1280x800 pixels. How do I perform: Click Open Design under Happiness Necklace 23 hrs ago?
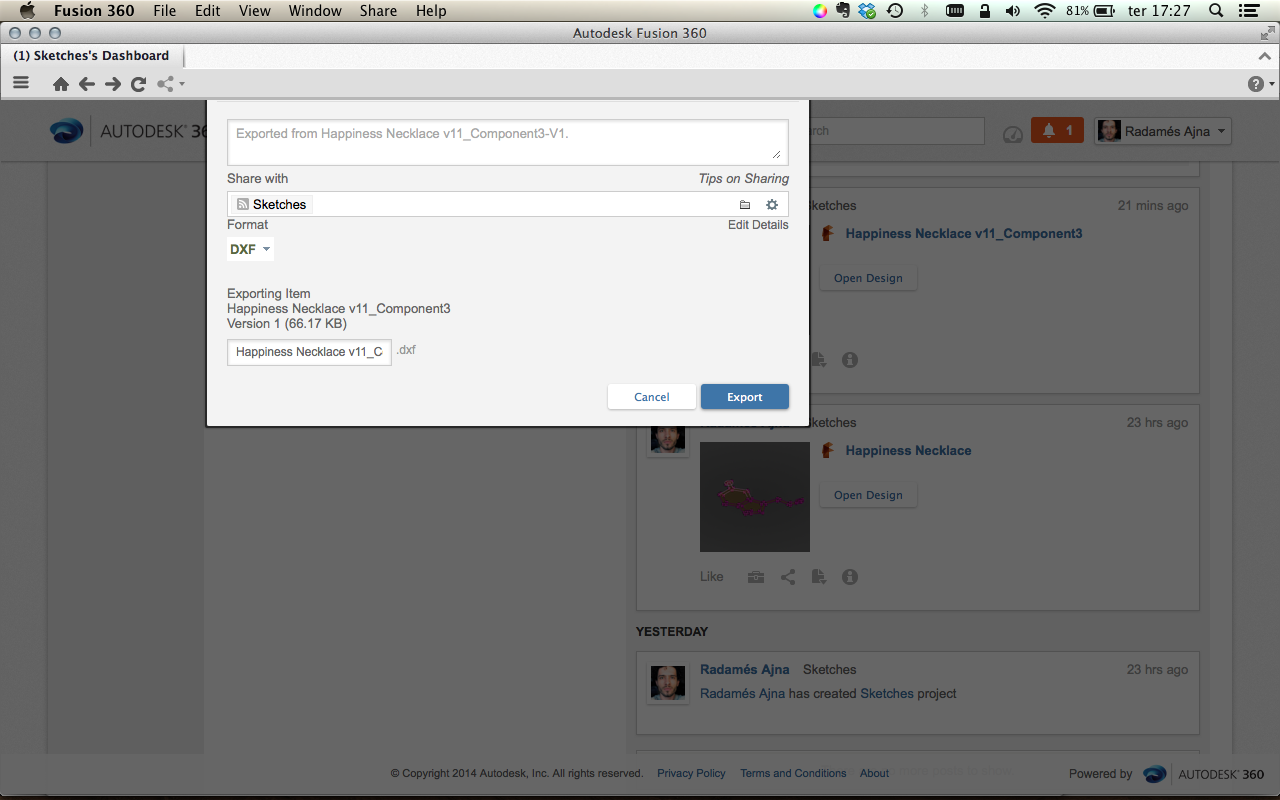click(868, 495)
